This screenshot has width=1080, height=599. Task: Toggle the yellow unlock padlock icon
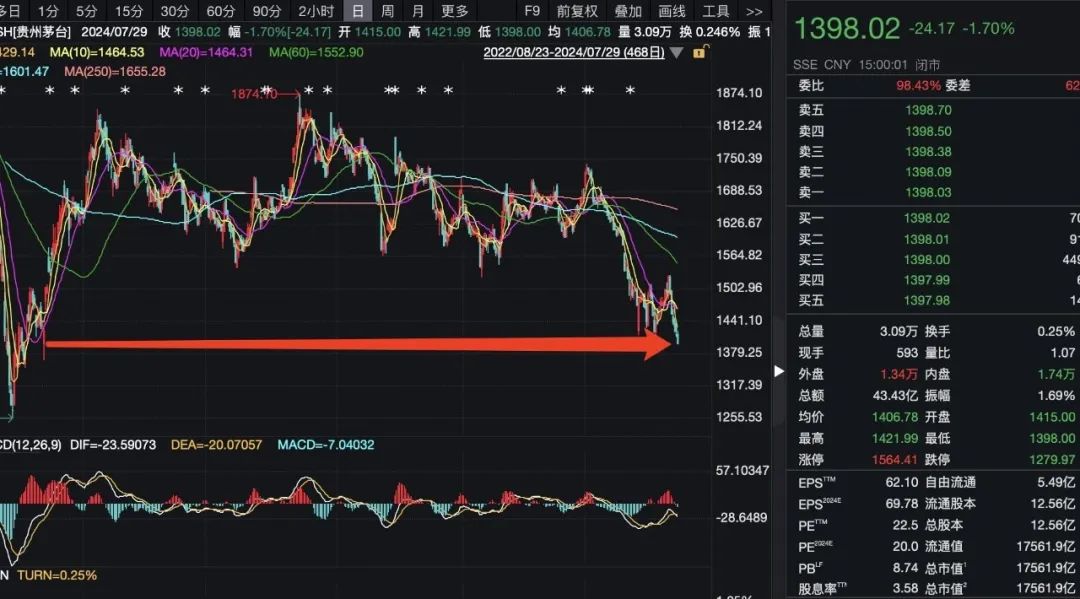pyautogui.click(x=699, y=52)
